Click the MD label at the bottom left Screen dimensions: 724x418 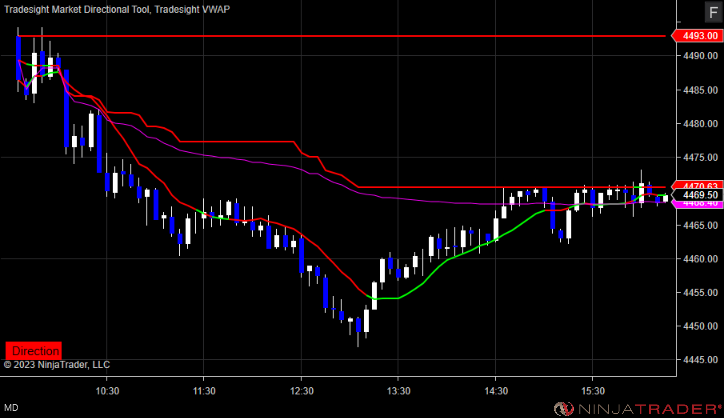11,408
